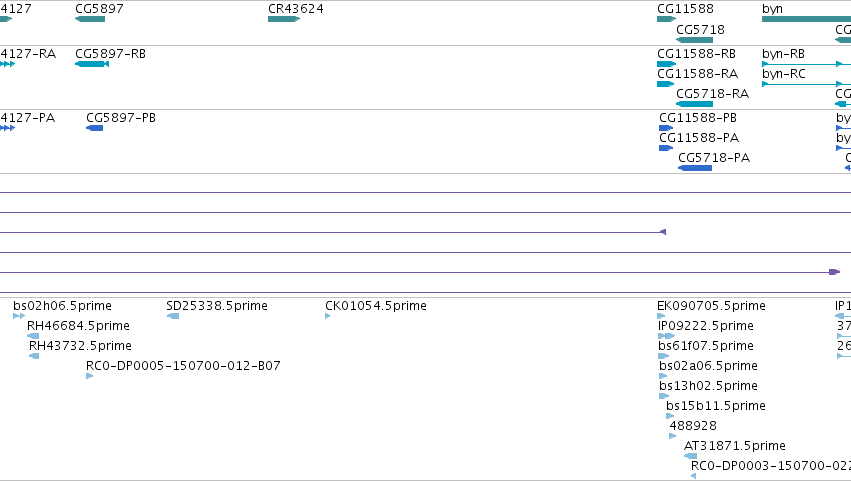Select the bs02h06.5prime EST label
This screenshot has height=481, width=851.
[x=62, y=306]
